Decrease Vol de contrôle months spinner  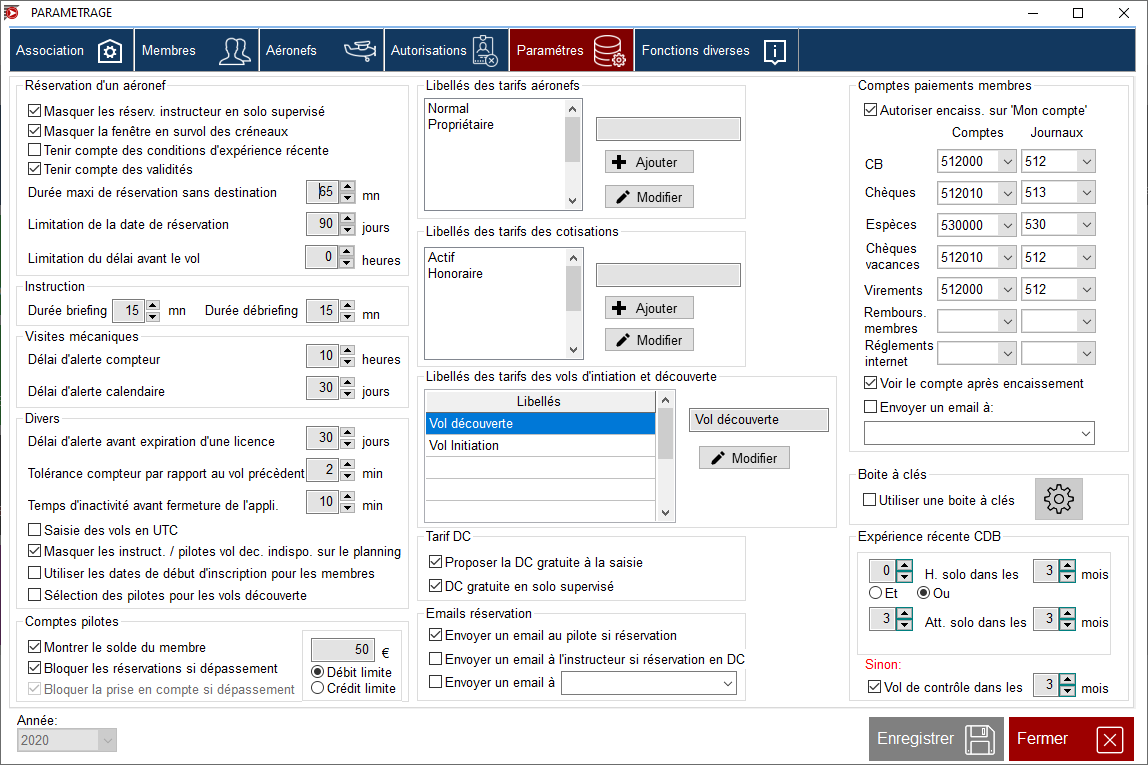point(1067,690)
